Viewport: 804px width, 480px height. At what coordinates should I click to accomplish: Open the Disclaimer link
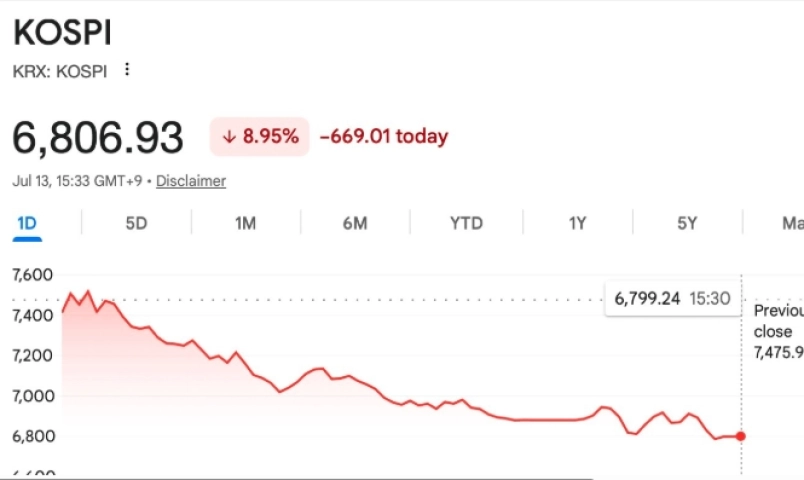pyautogui.click(x=191, y=181)
